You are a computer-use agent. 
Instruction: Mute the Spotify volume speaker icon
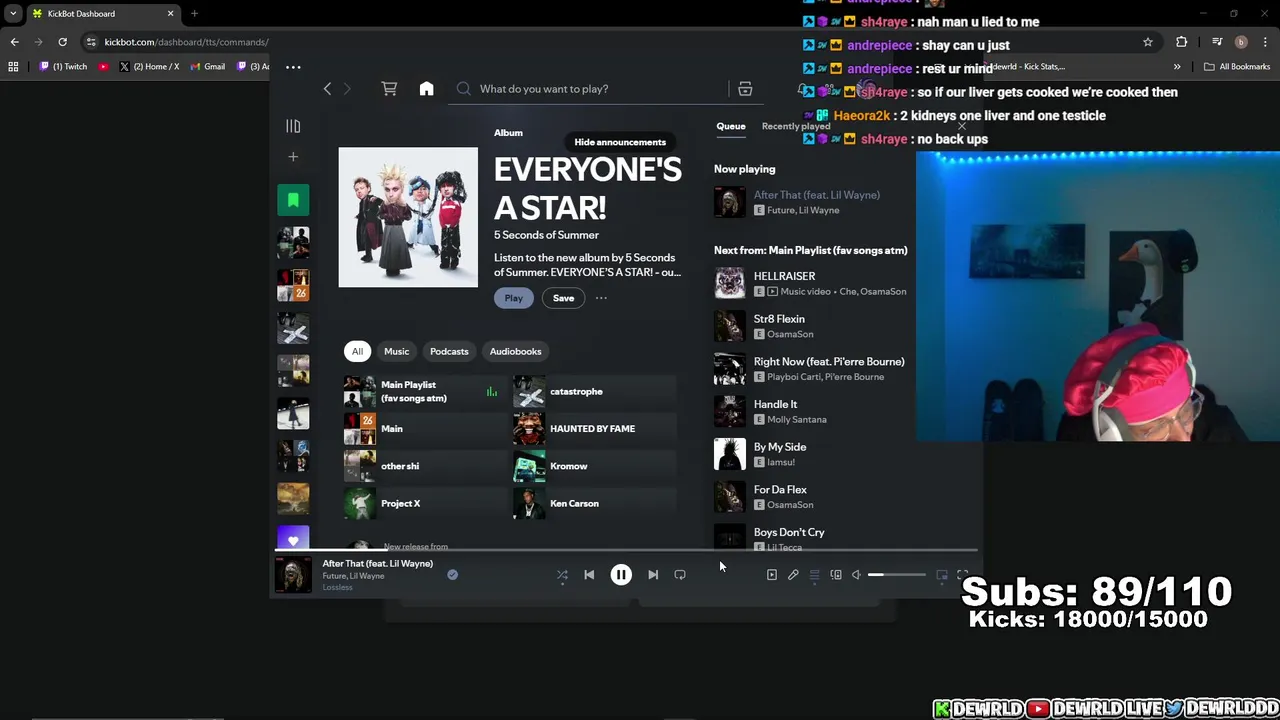(x=856, y=575)
